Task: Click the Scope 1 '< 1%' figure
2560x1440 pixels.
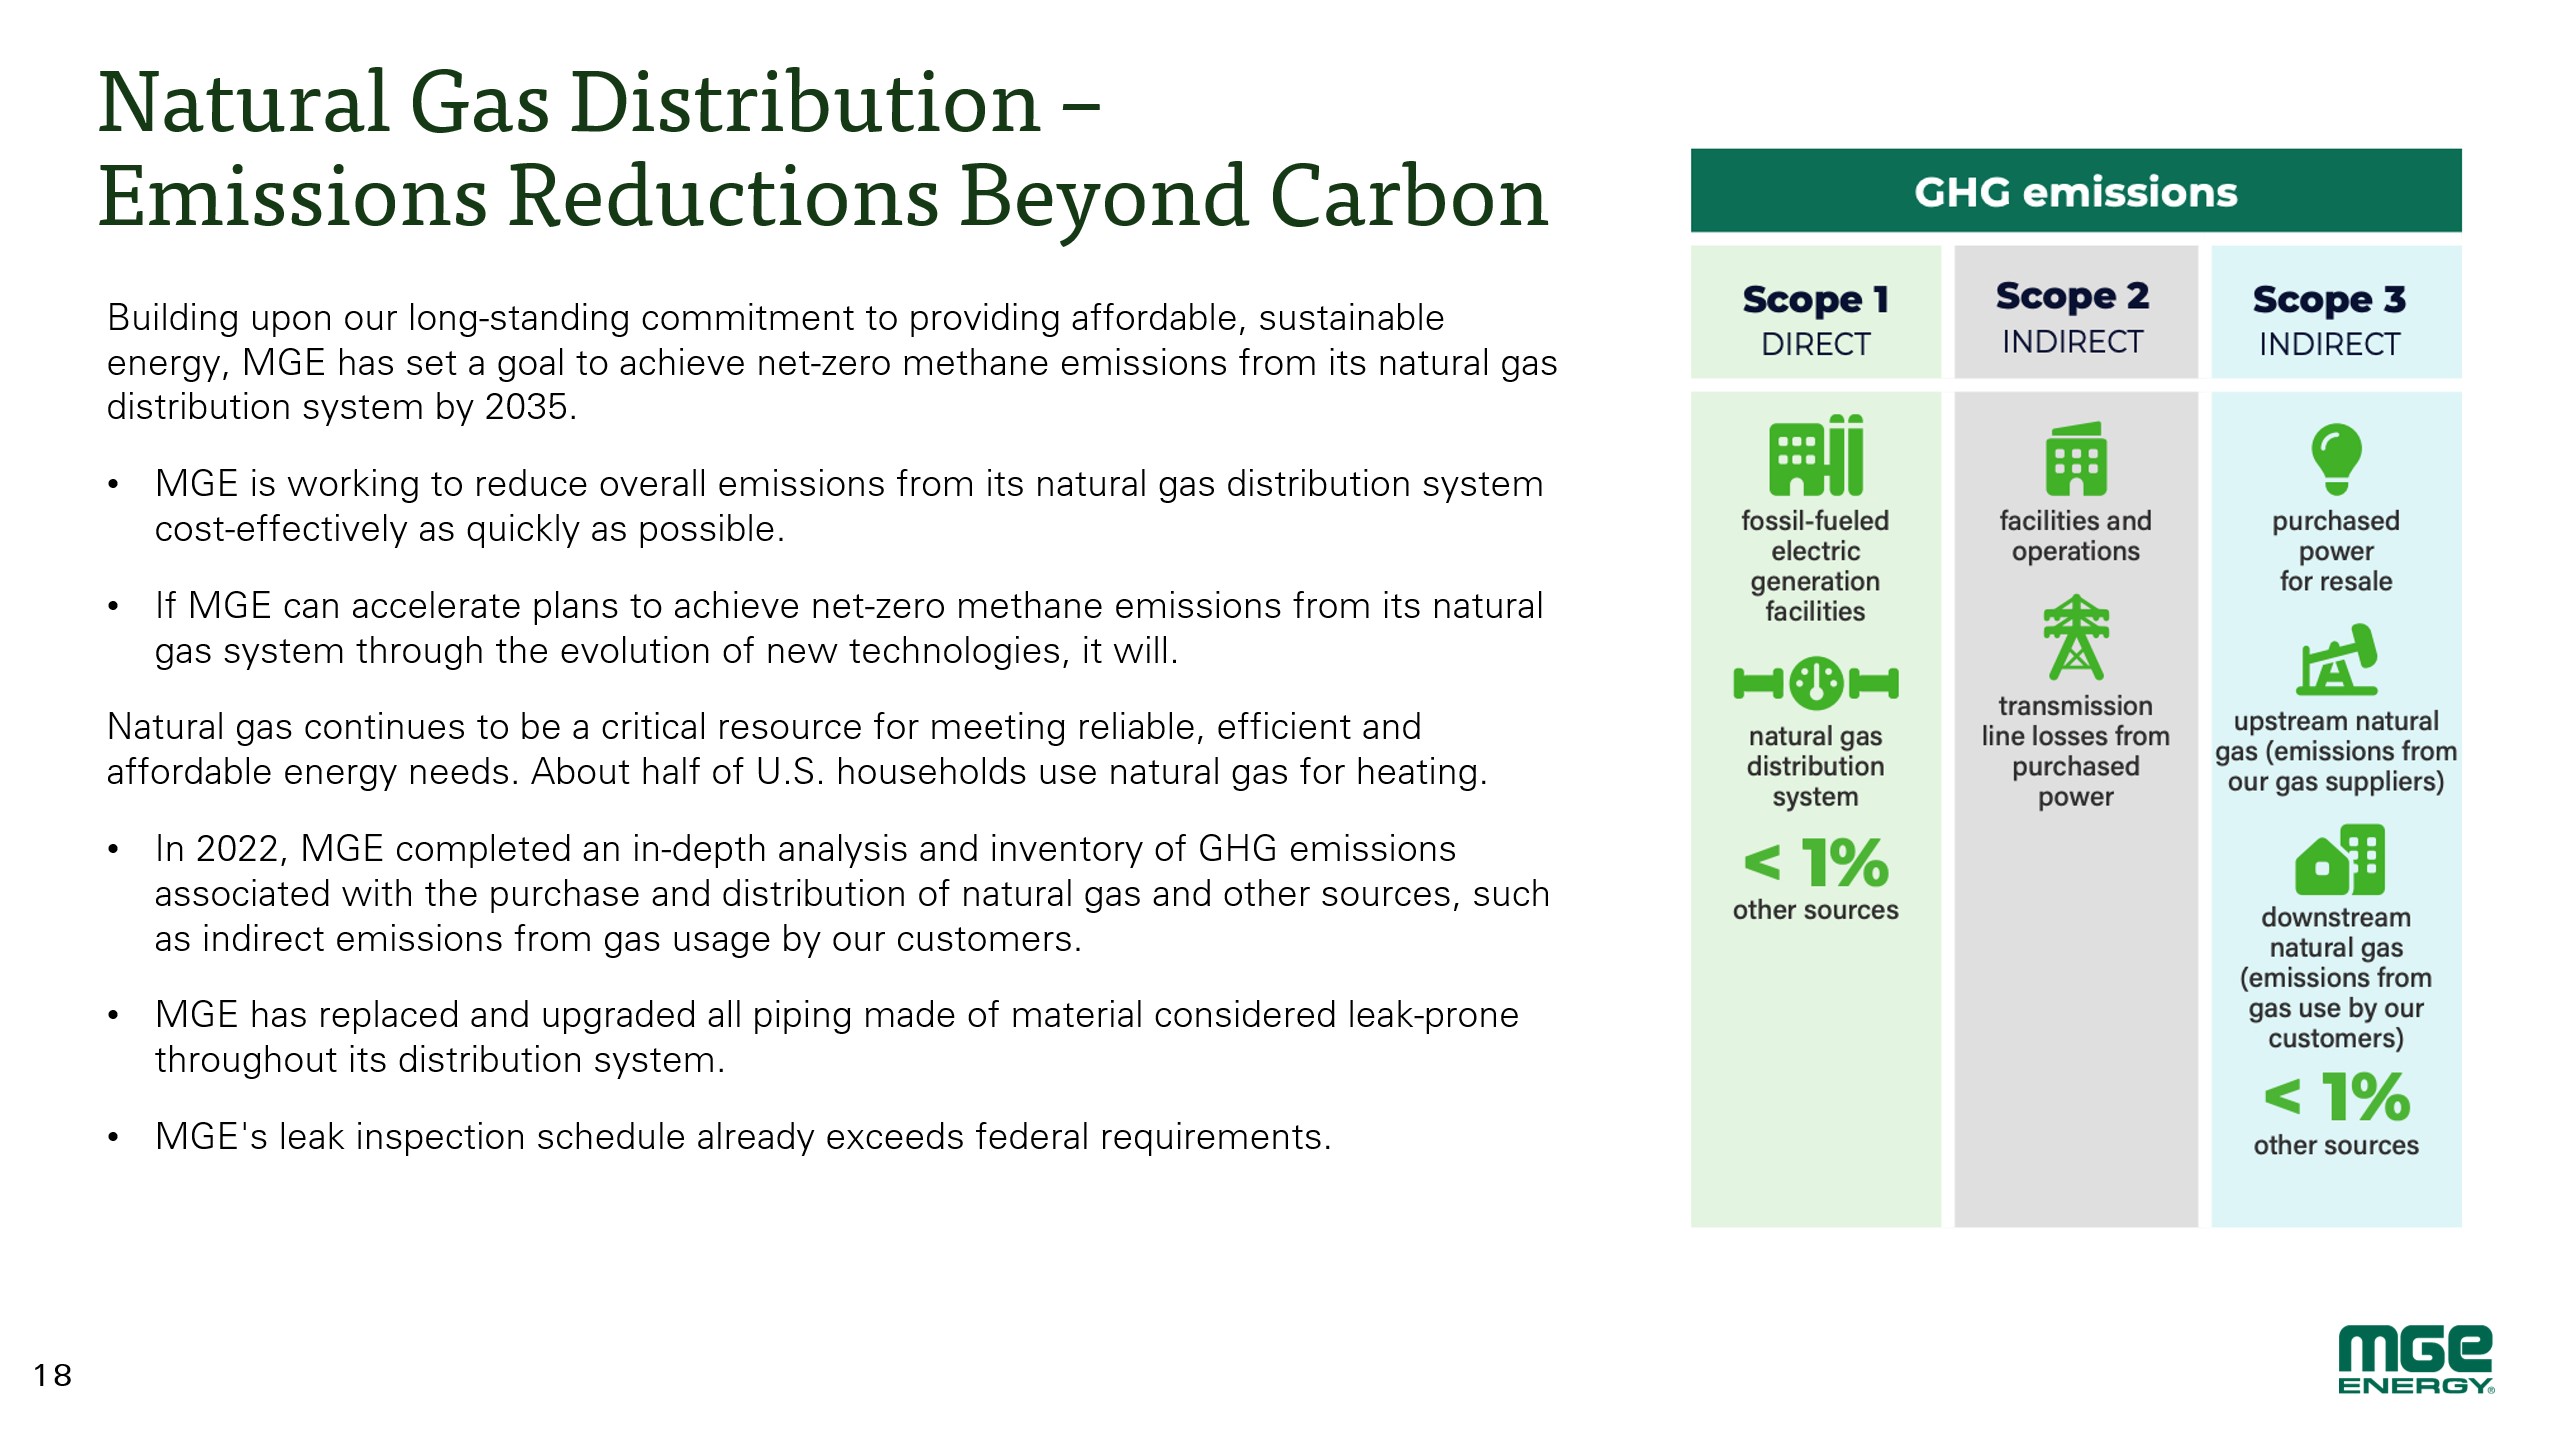Action: click(1815, 863)
